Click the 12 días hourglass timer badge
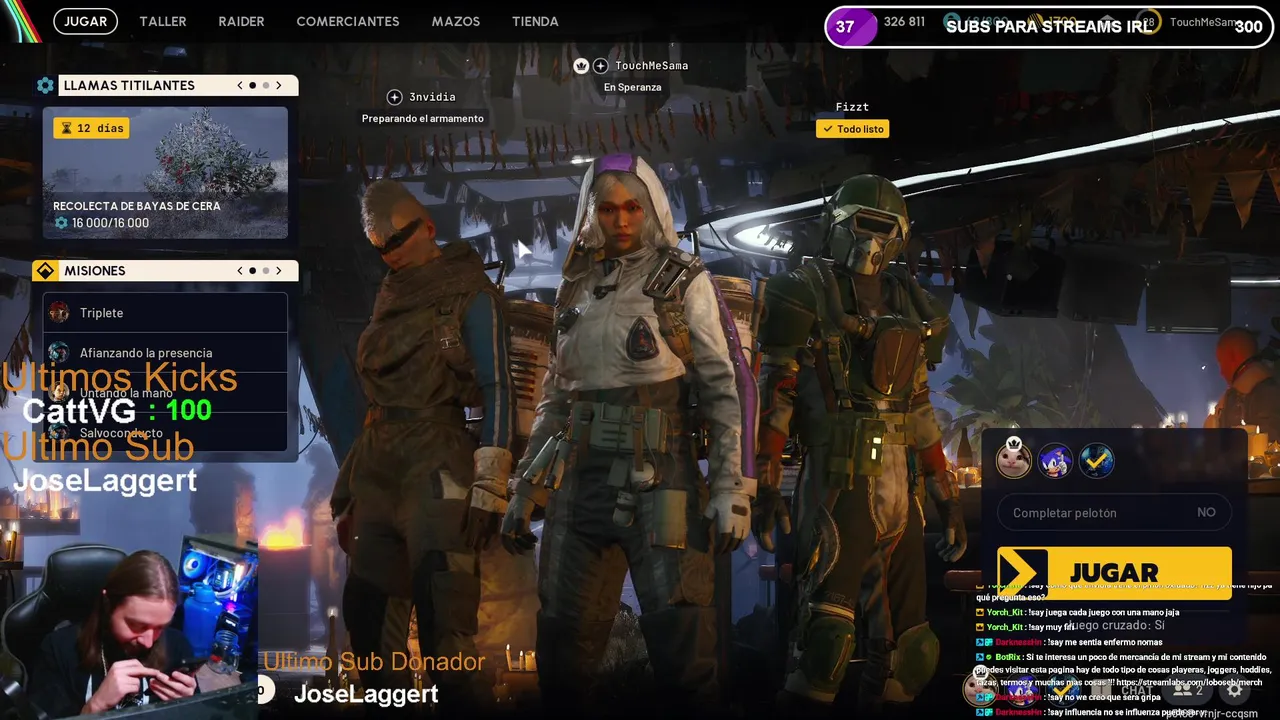This screenshot has width=1280, height=720. click(91, 128)
